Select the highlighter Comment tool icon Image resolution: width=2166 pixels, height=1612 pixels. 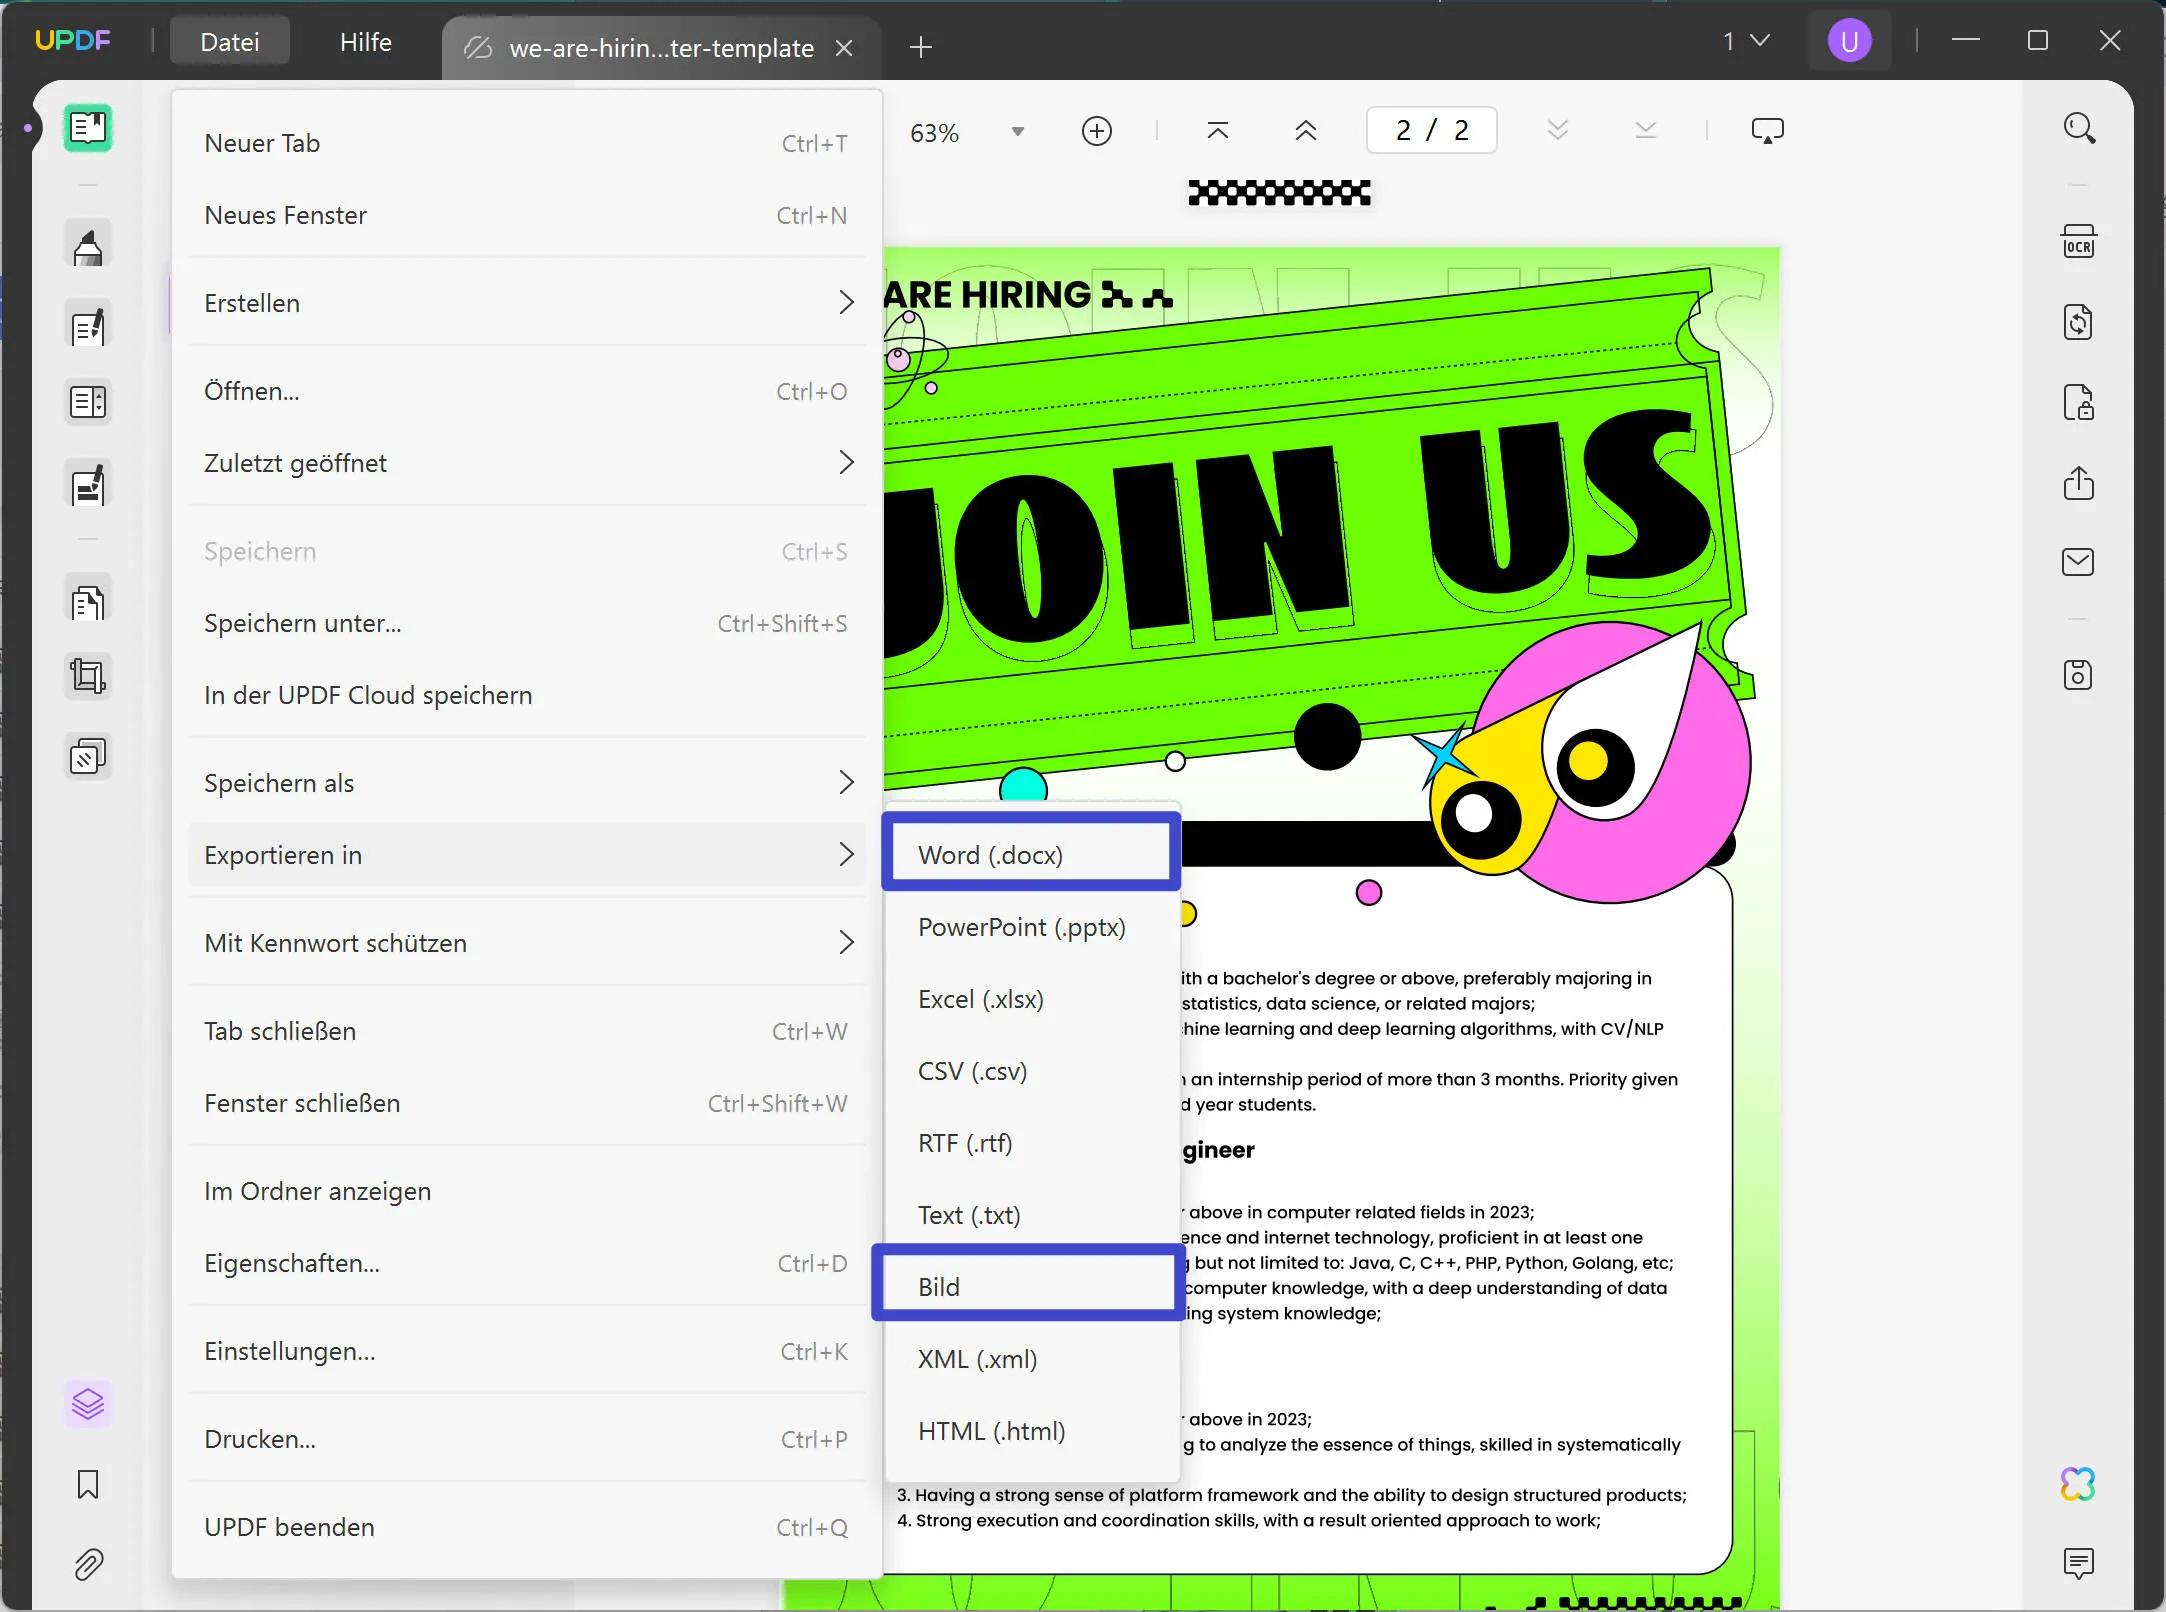[88, 246]
